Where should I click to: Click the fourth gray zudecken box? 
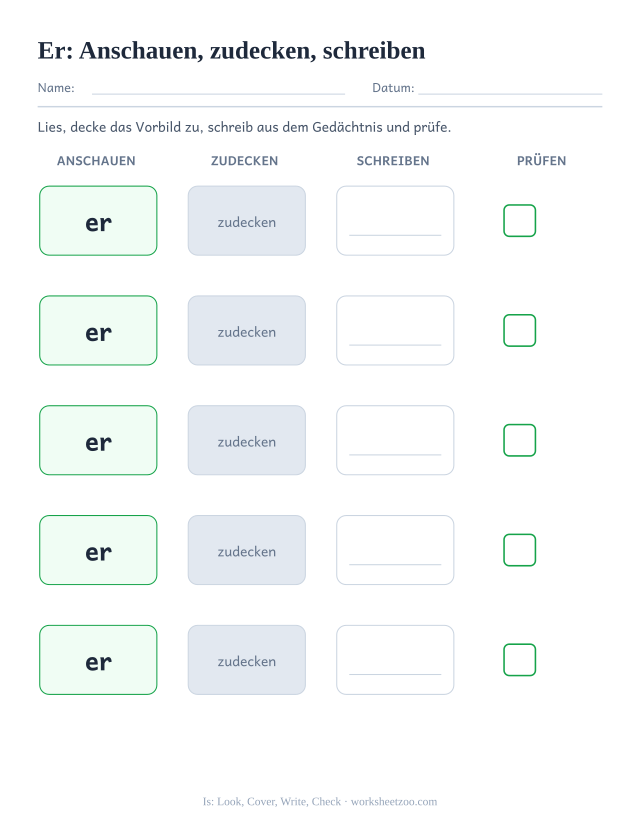point(247,550)
